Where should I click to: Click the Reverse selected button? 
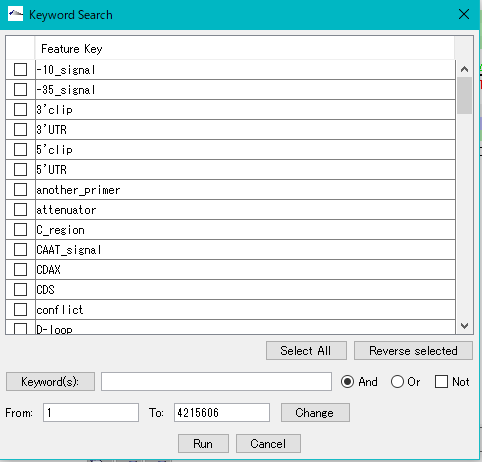413,351
